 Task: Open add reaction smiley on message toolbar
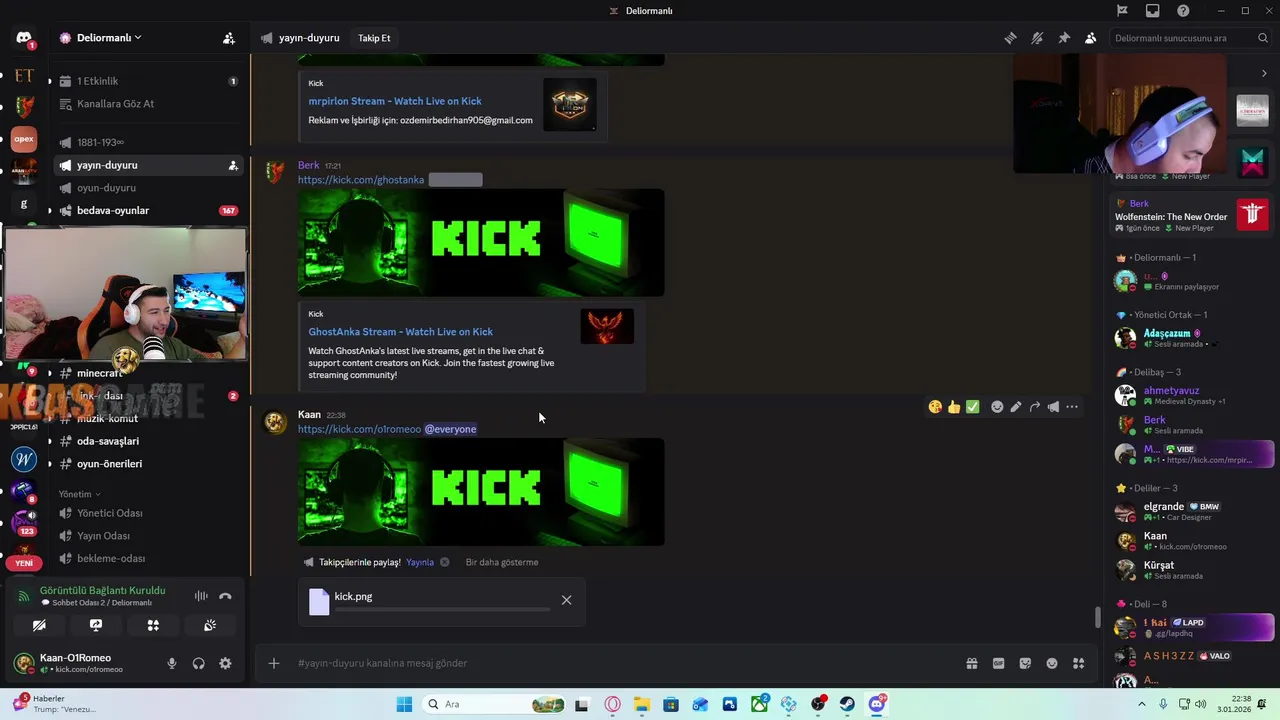pos(997,407)
